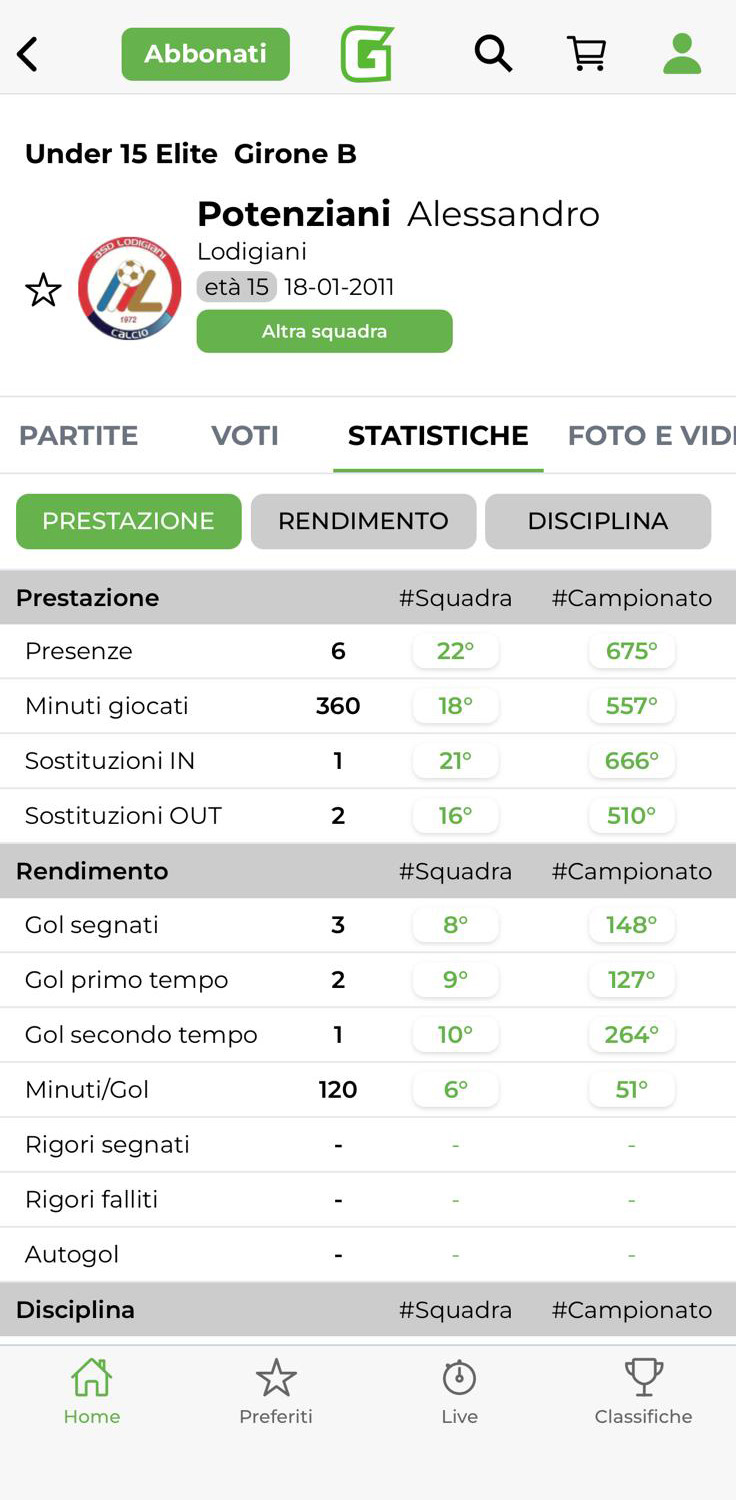736x1500 pixels.
Task: Open Preferiti star in bottom bar
Action: pos(276,1390)
